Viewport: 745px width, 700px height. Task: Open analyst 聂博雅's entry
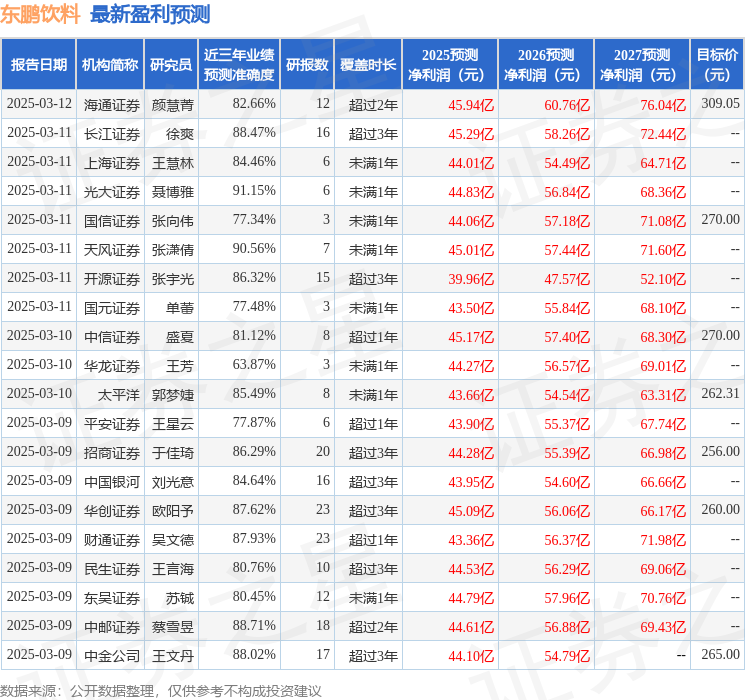tap(172, 191)
